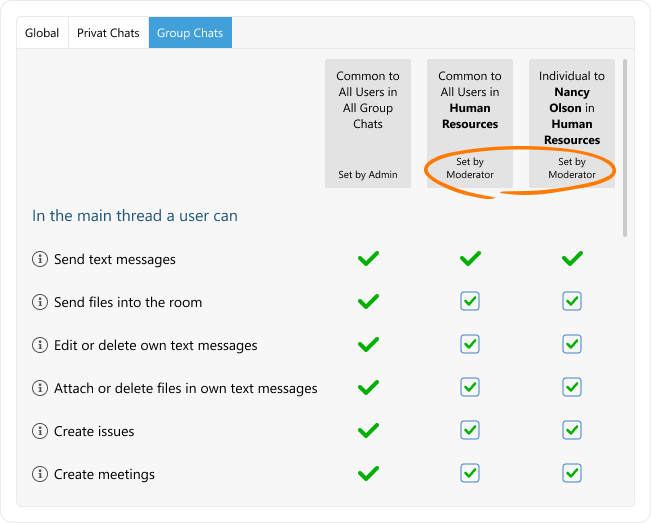The width and height of the screenshot is (651, 523).
Task: Uncheck Human Resources Edit or delete own messages
Action: pyautogui.click(x=470, y=345)
